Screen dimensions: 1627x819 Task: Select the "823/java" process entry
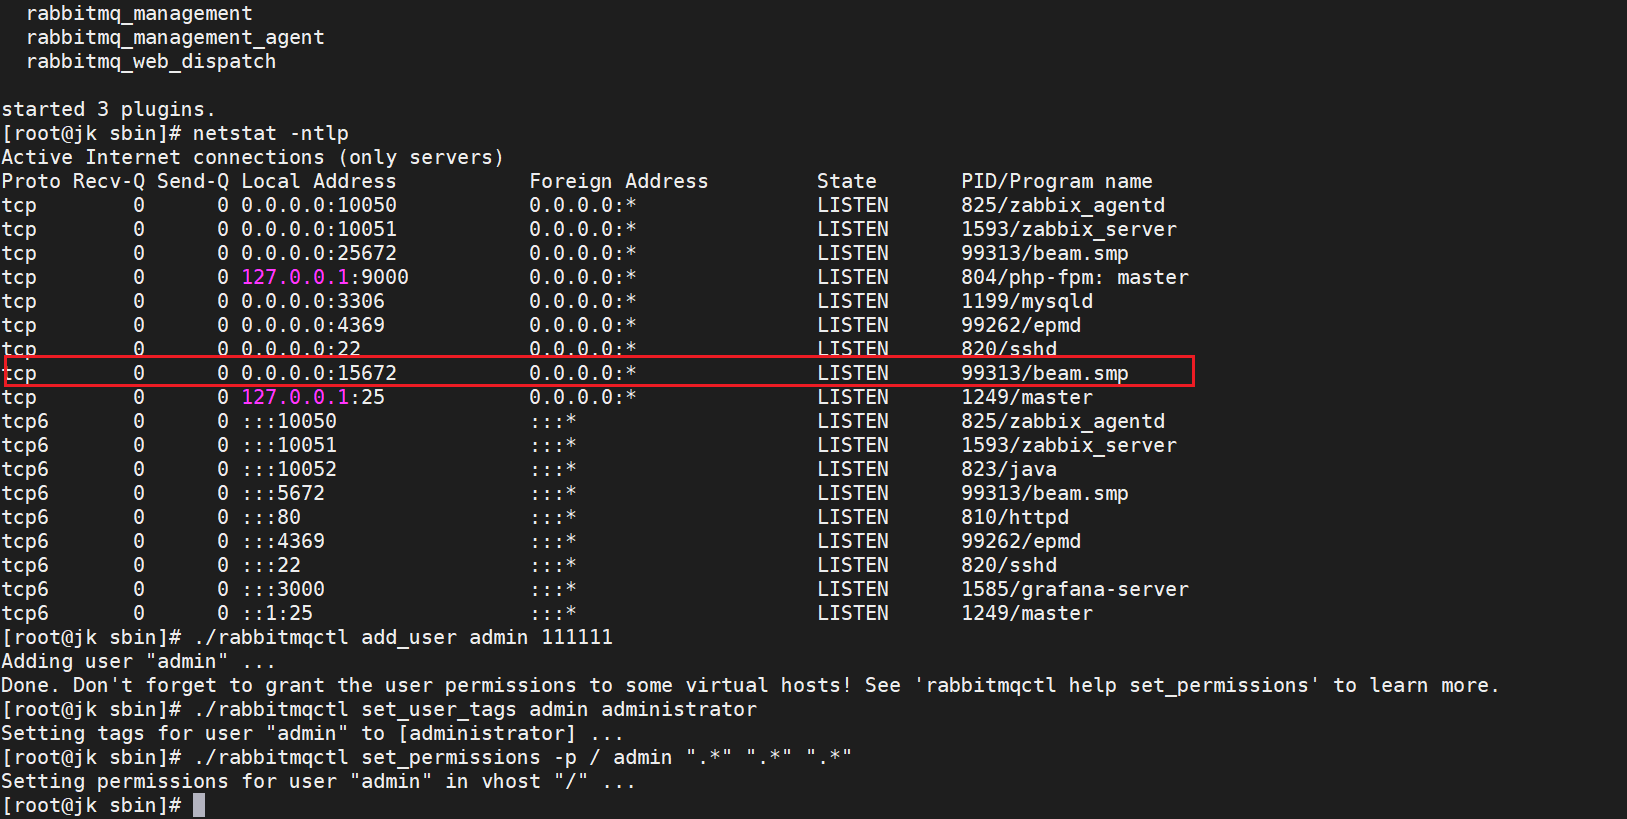point(1009,469)
